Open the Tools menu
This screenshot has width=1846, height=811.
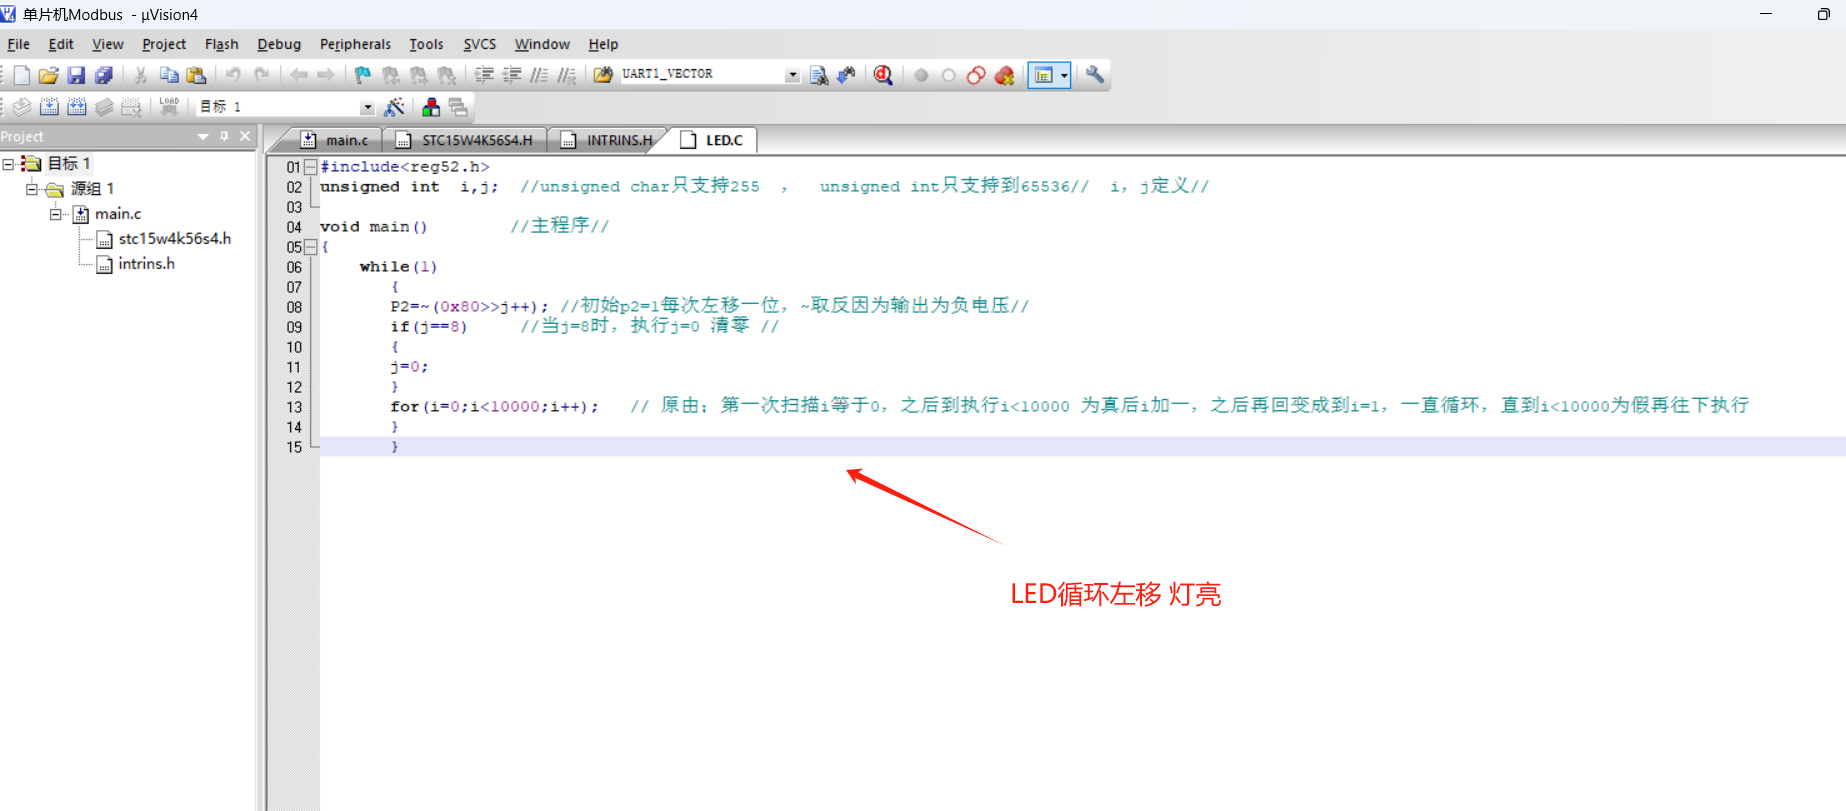click(426, 44)
